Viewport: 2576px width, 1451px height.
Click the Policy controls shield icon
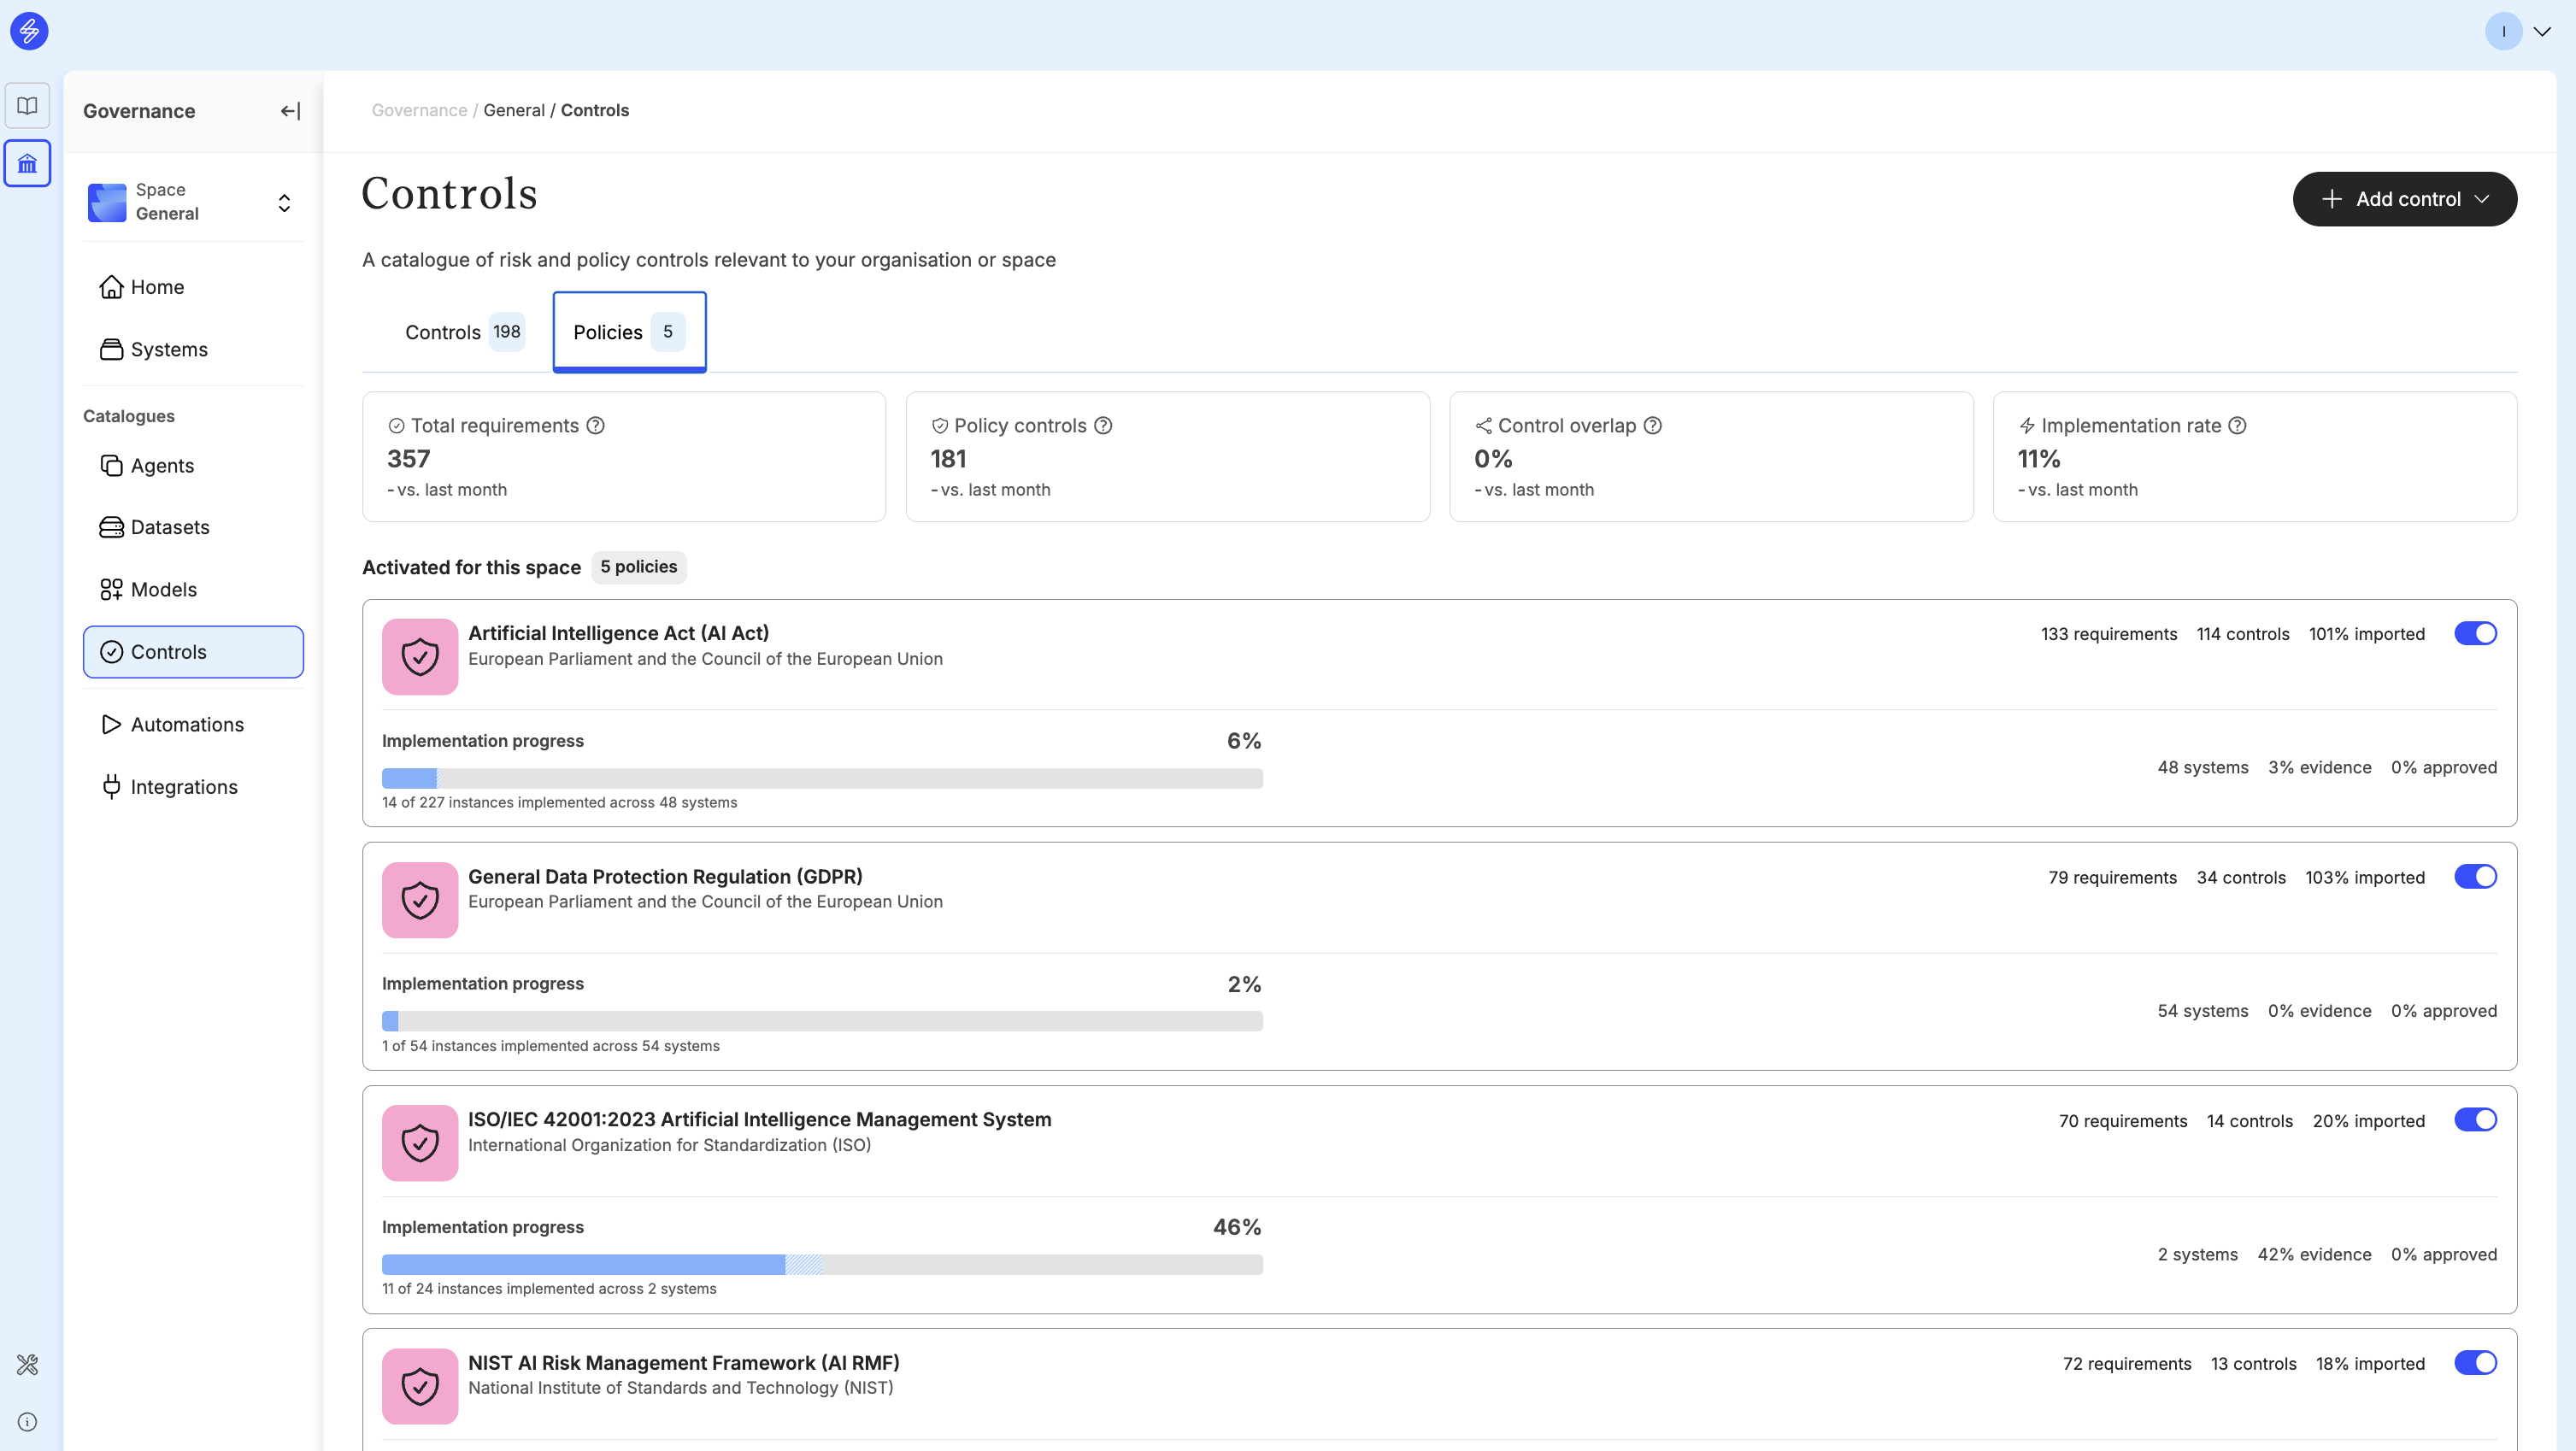(x=940, y=426)
